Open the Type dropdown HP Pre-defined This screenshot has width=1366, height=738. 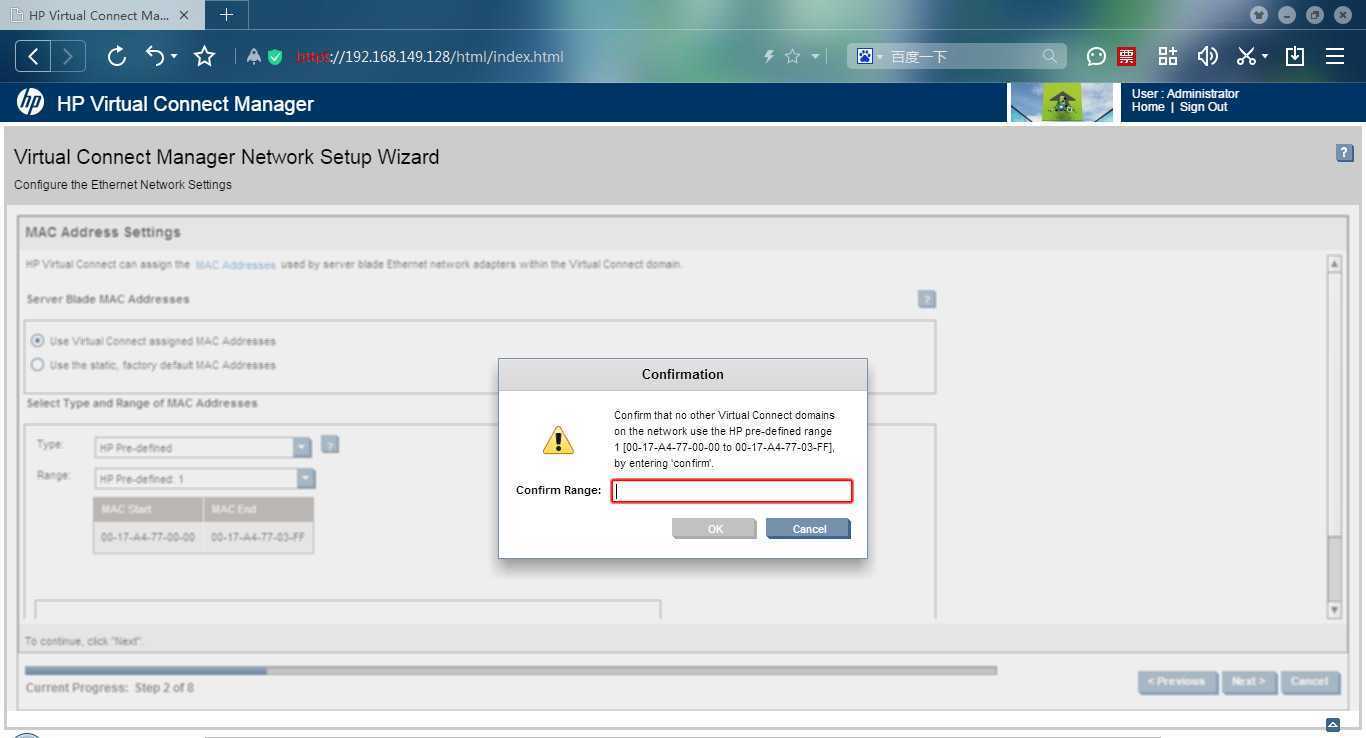(203, 447)
